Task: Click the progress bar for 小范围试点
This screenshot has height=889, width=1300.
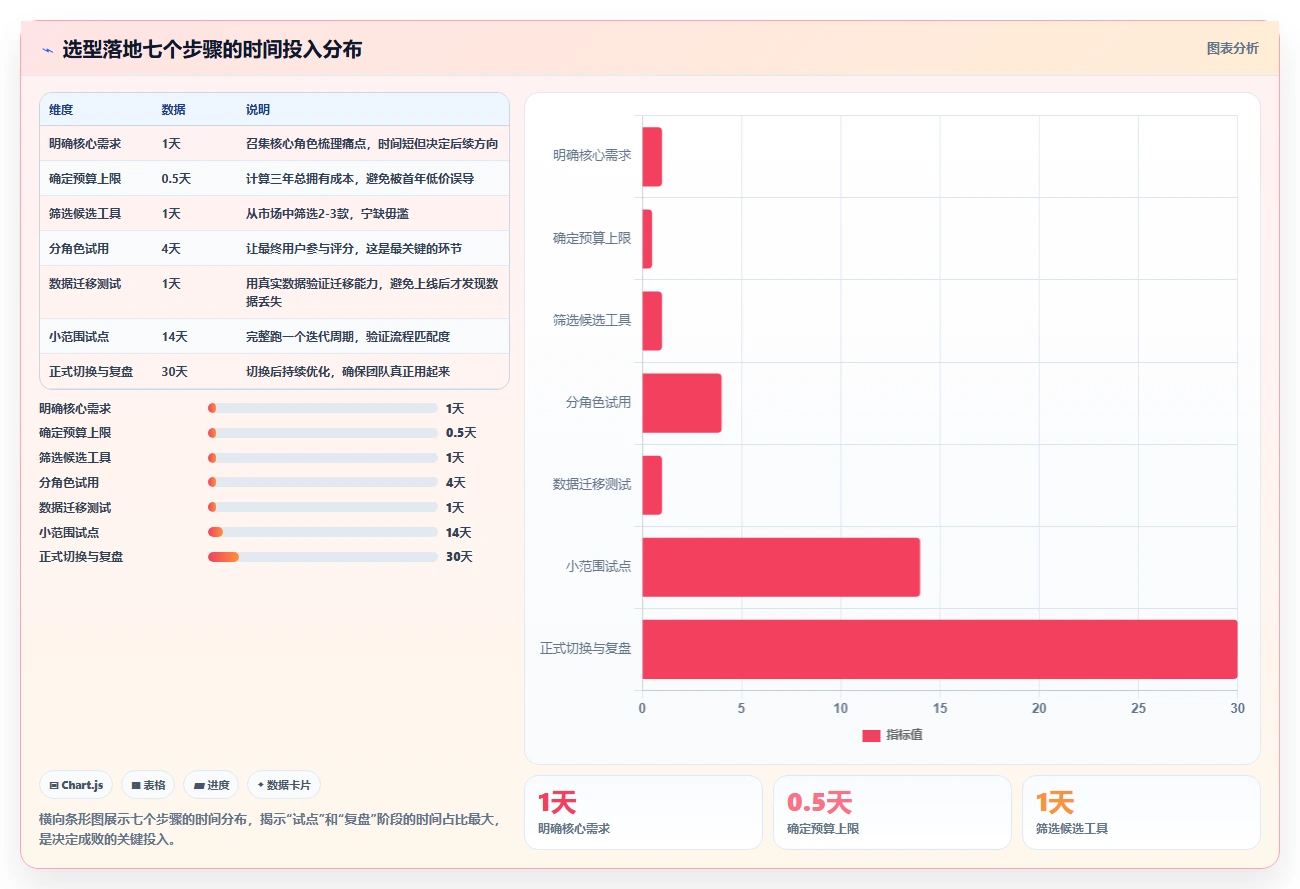Action: pyautogui.click(x=323, y=532)
